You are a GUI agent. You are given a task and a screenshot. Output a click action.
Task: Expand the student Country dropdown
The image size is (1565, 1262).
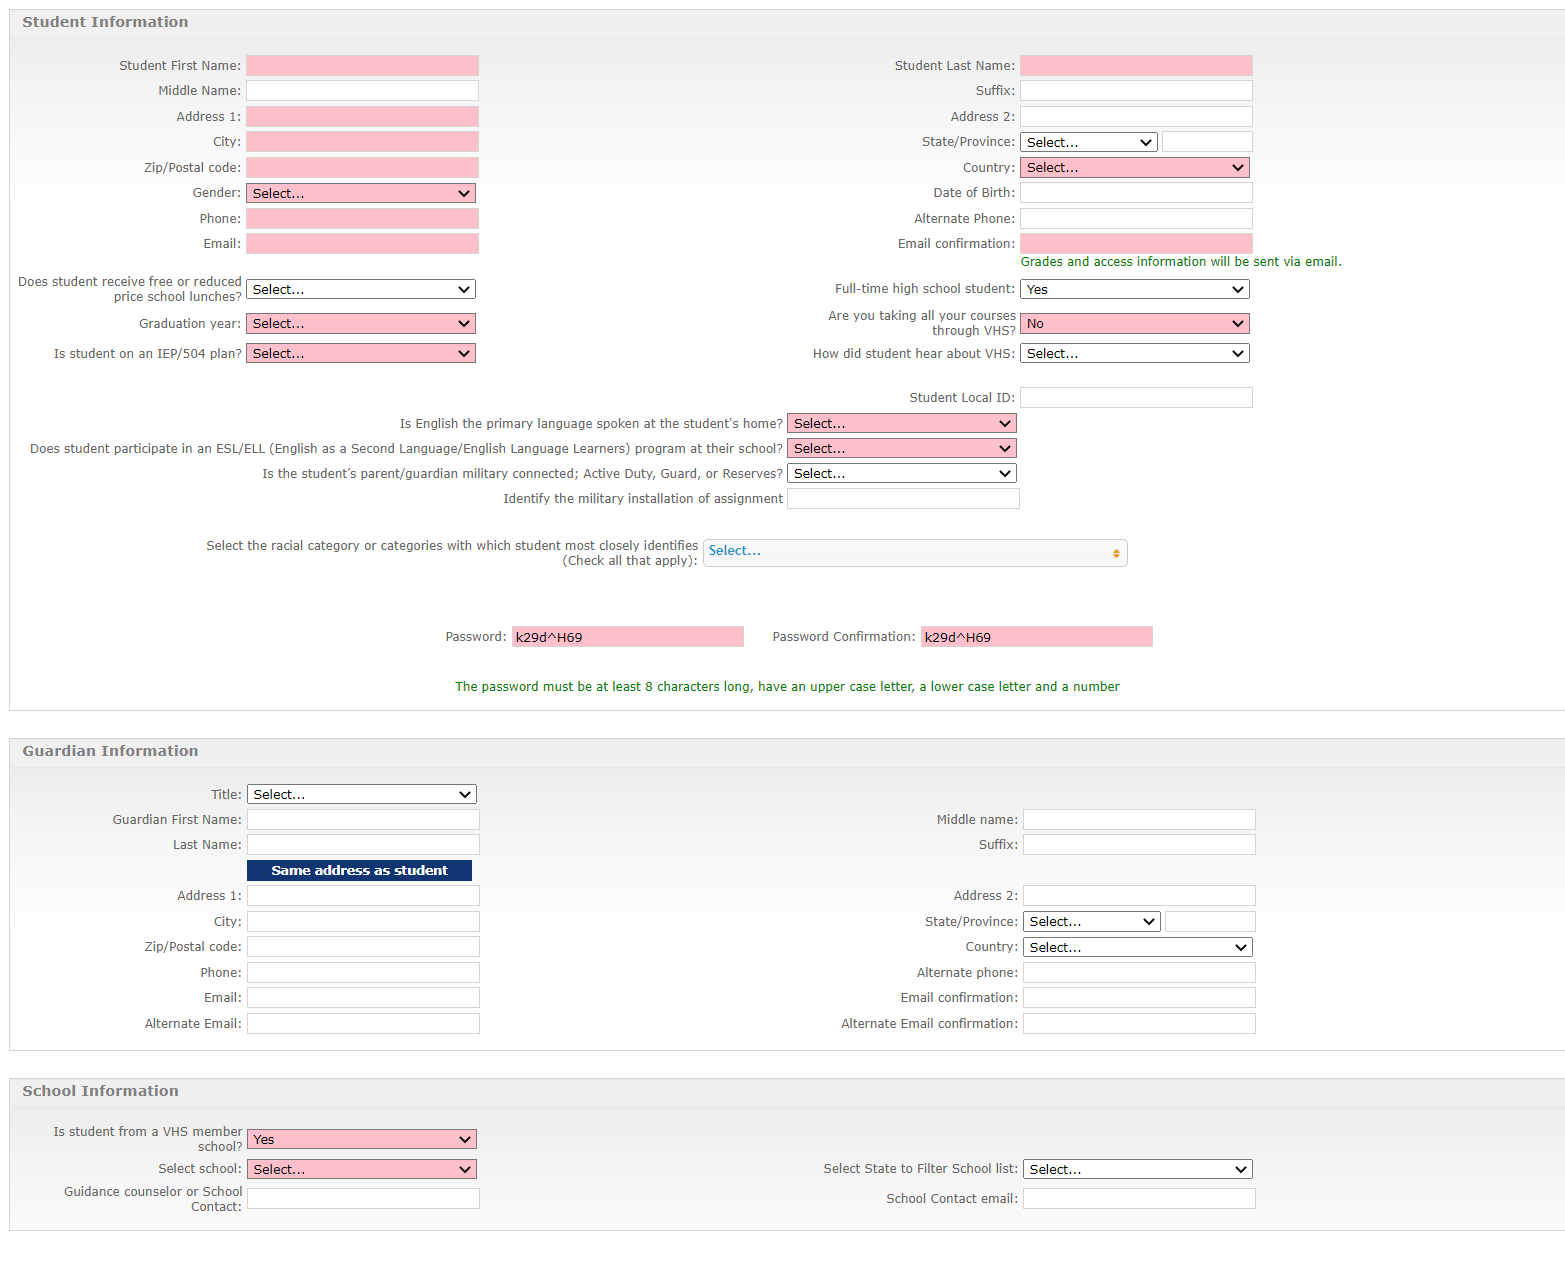click(1134, 168)
